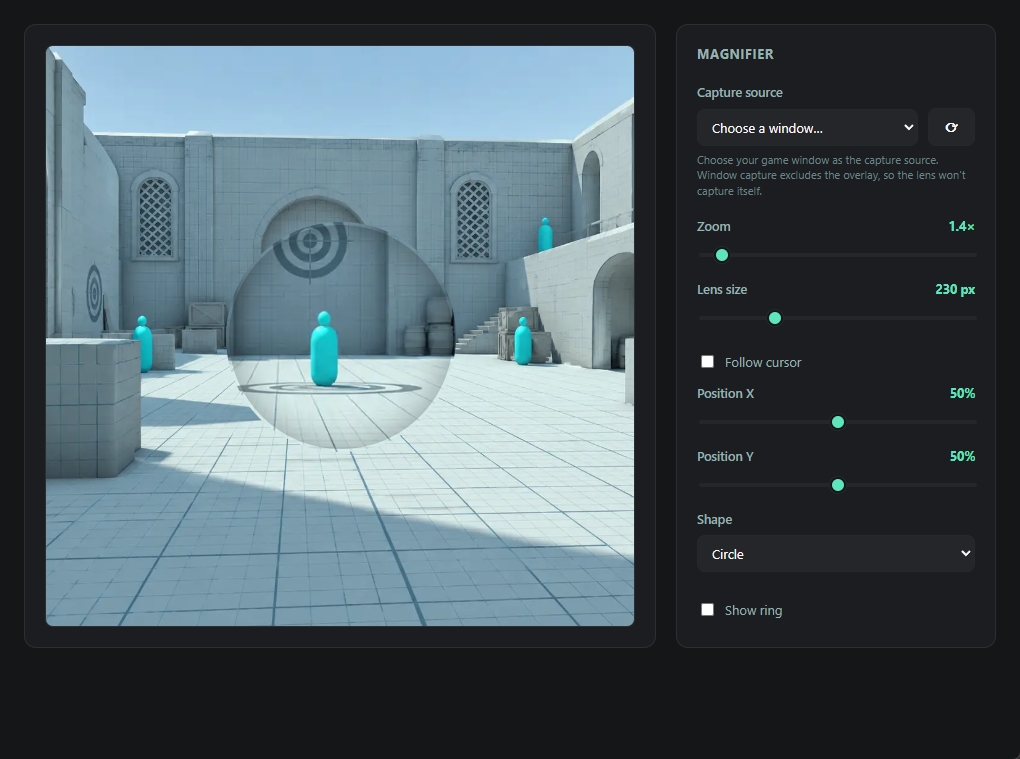This screenshot has width=1020, height=759.
Task: Open the Shape dropdown set to Circle
Action: pos(835,553)
